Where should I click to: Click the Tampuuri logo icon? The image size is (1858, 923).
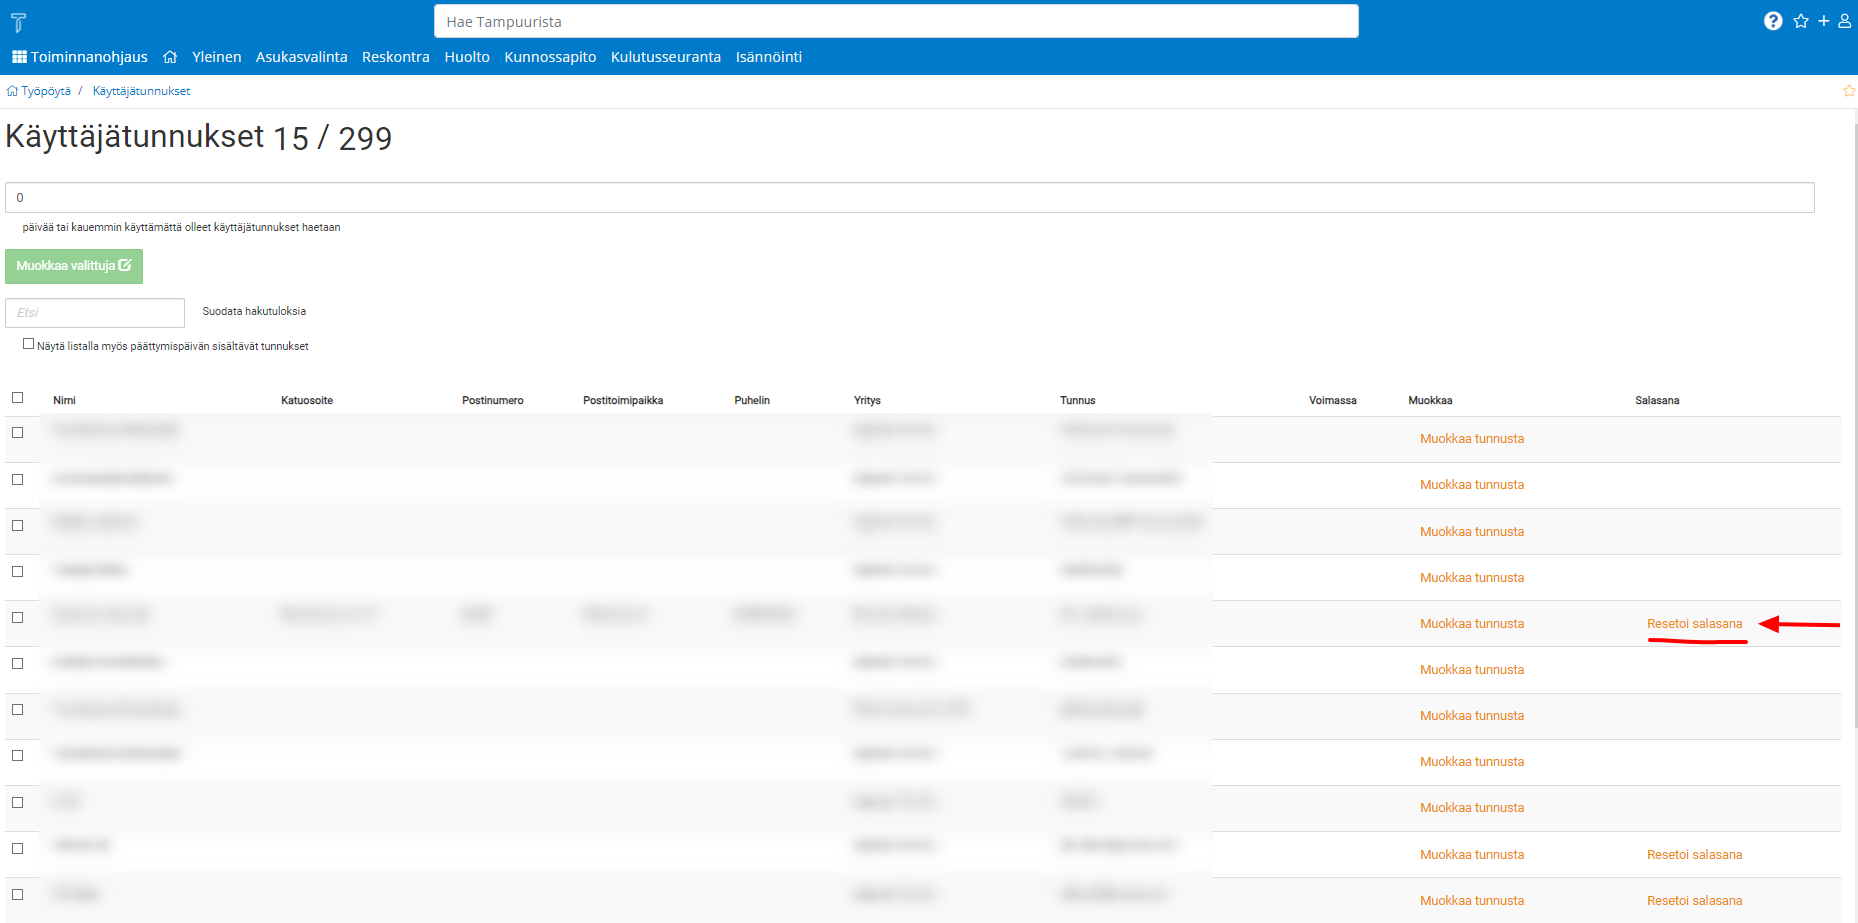pyautogui.click(x=18, y=22)
